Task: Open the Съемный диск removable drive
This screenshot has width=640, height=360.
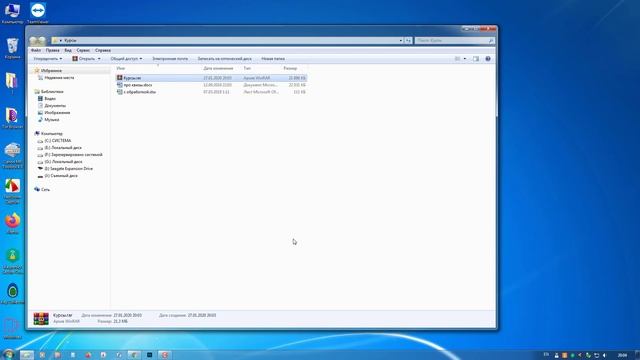Action: 61,176
